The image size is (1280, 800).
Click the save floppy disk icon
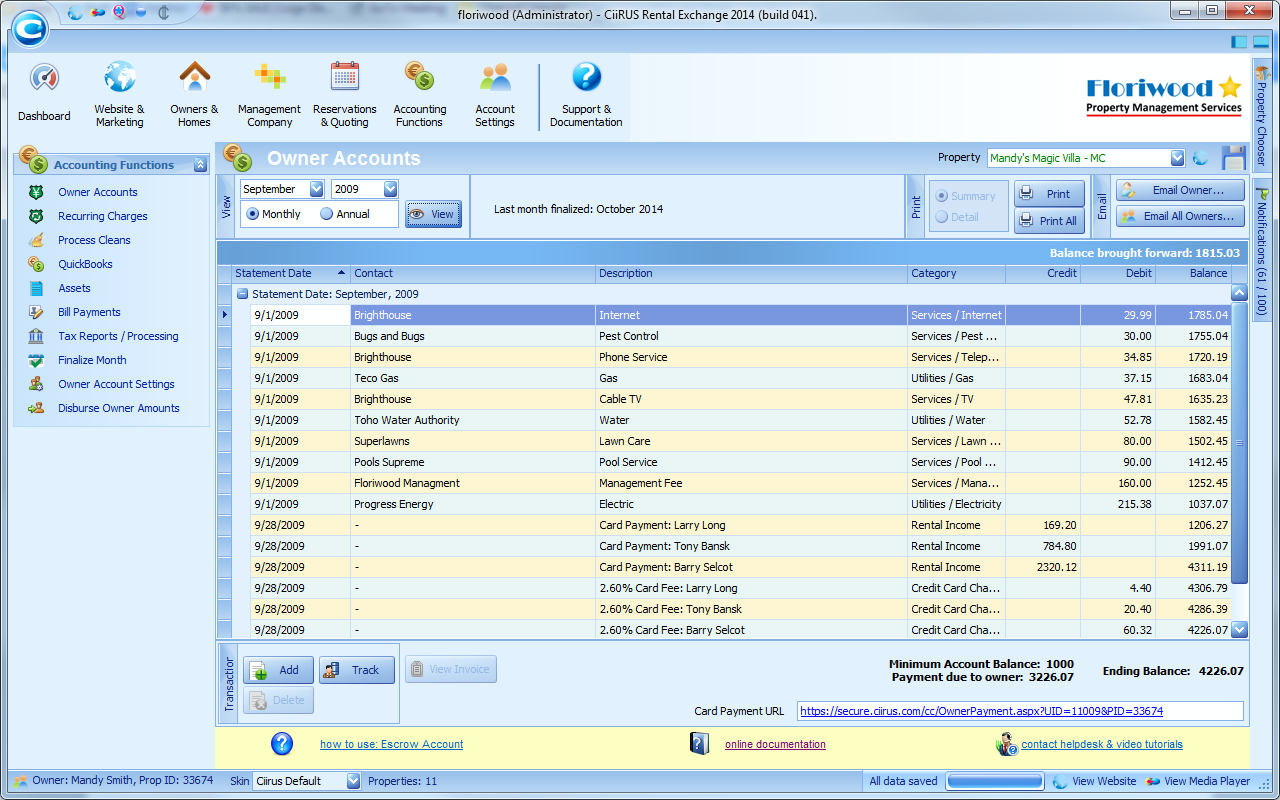[x=1233, y=158]
